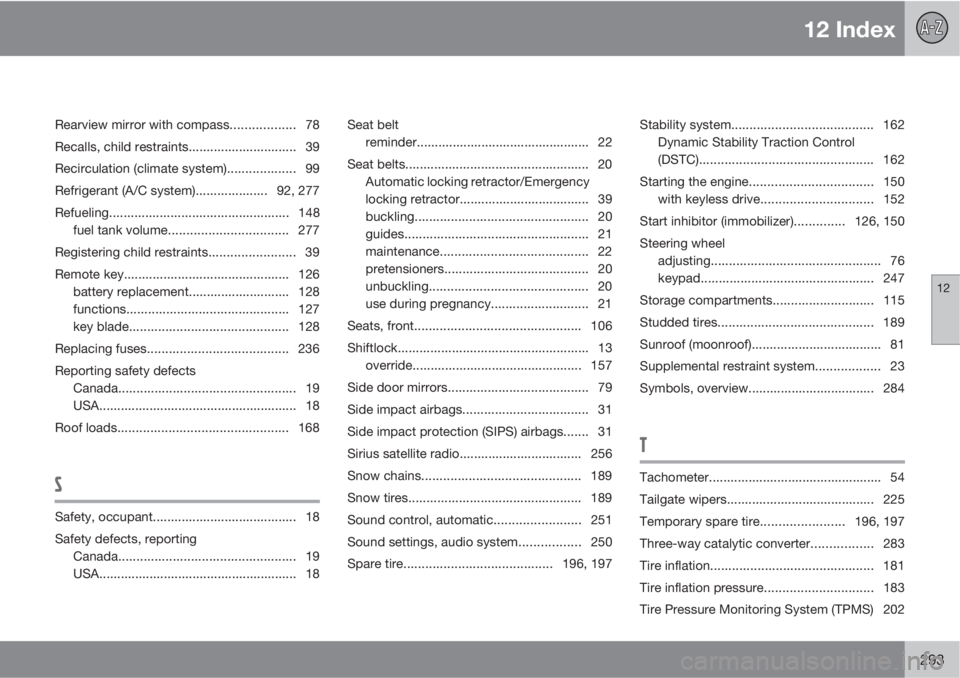Click the 'Replacing fuses' entry
The width and height of the screenshot is (960, 678).
tap(187, 349)
